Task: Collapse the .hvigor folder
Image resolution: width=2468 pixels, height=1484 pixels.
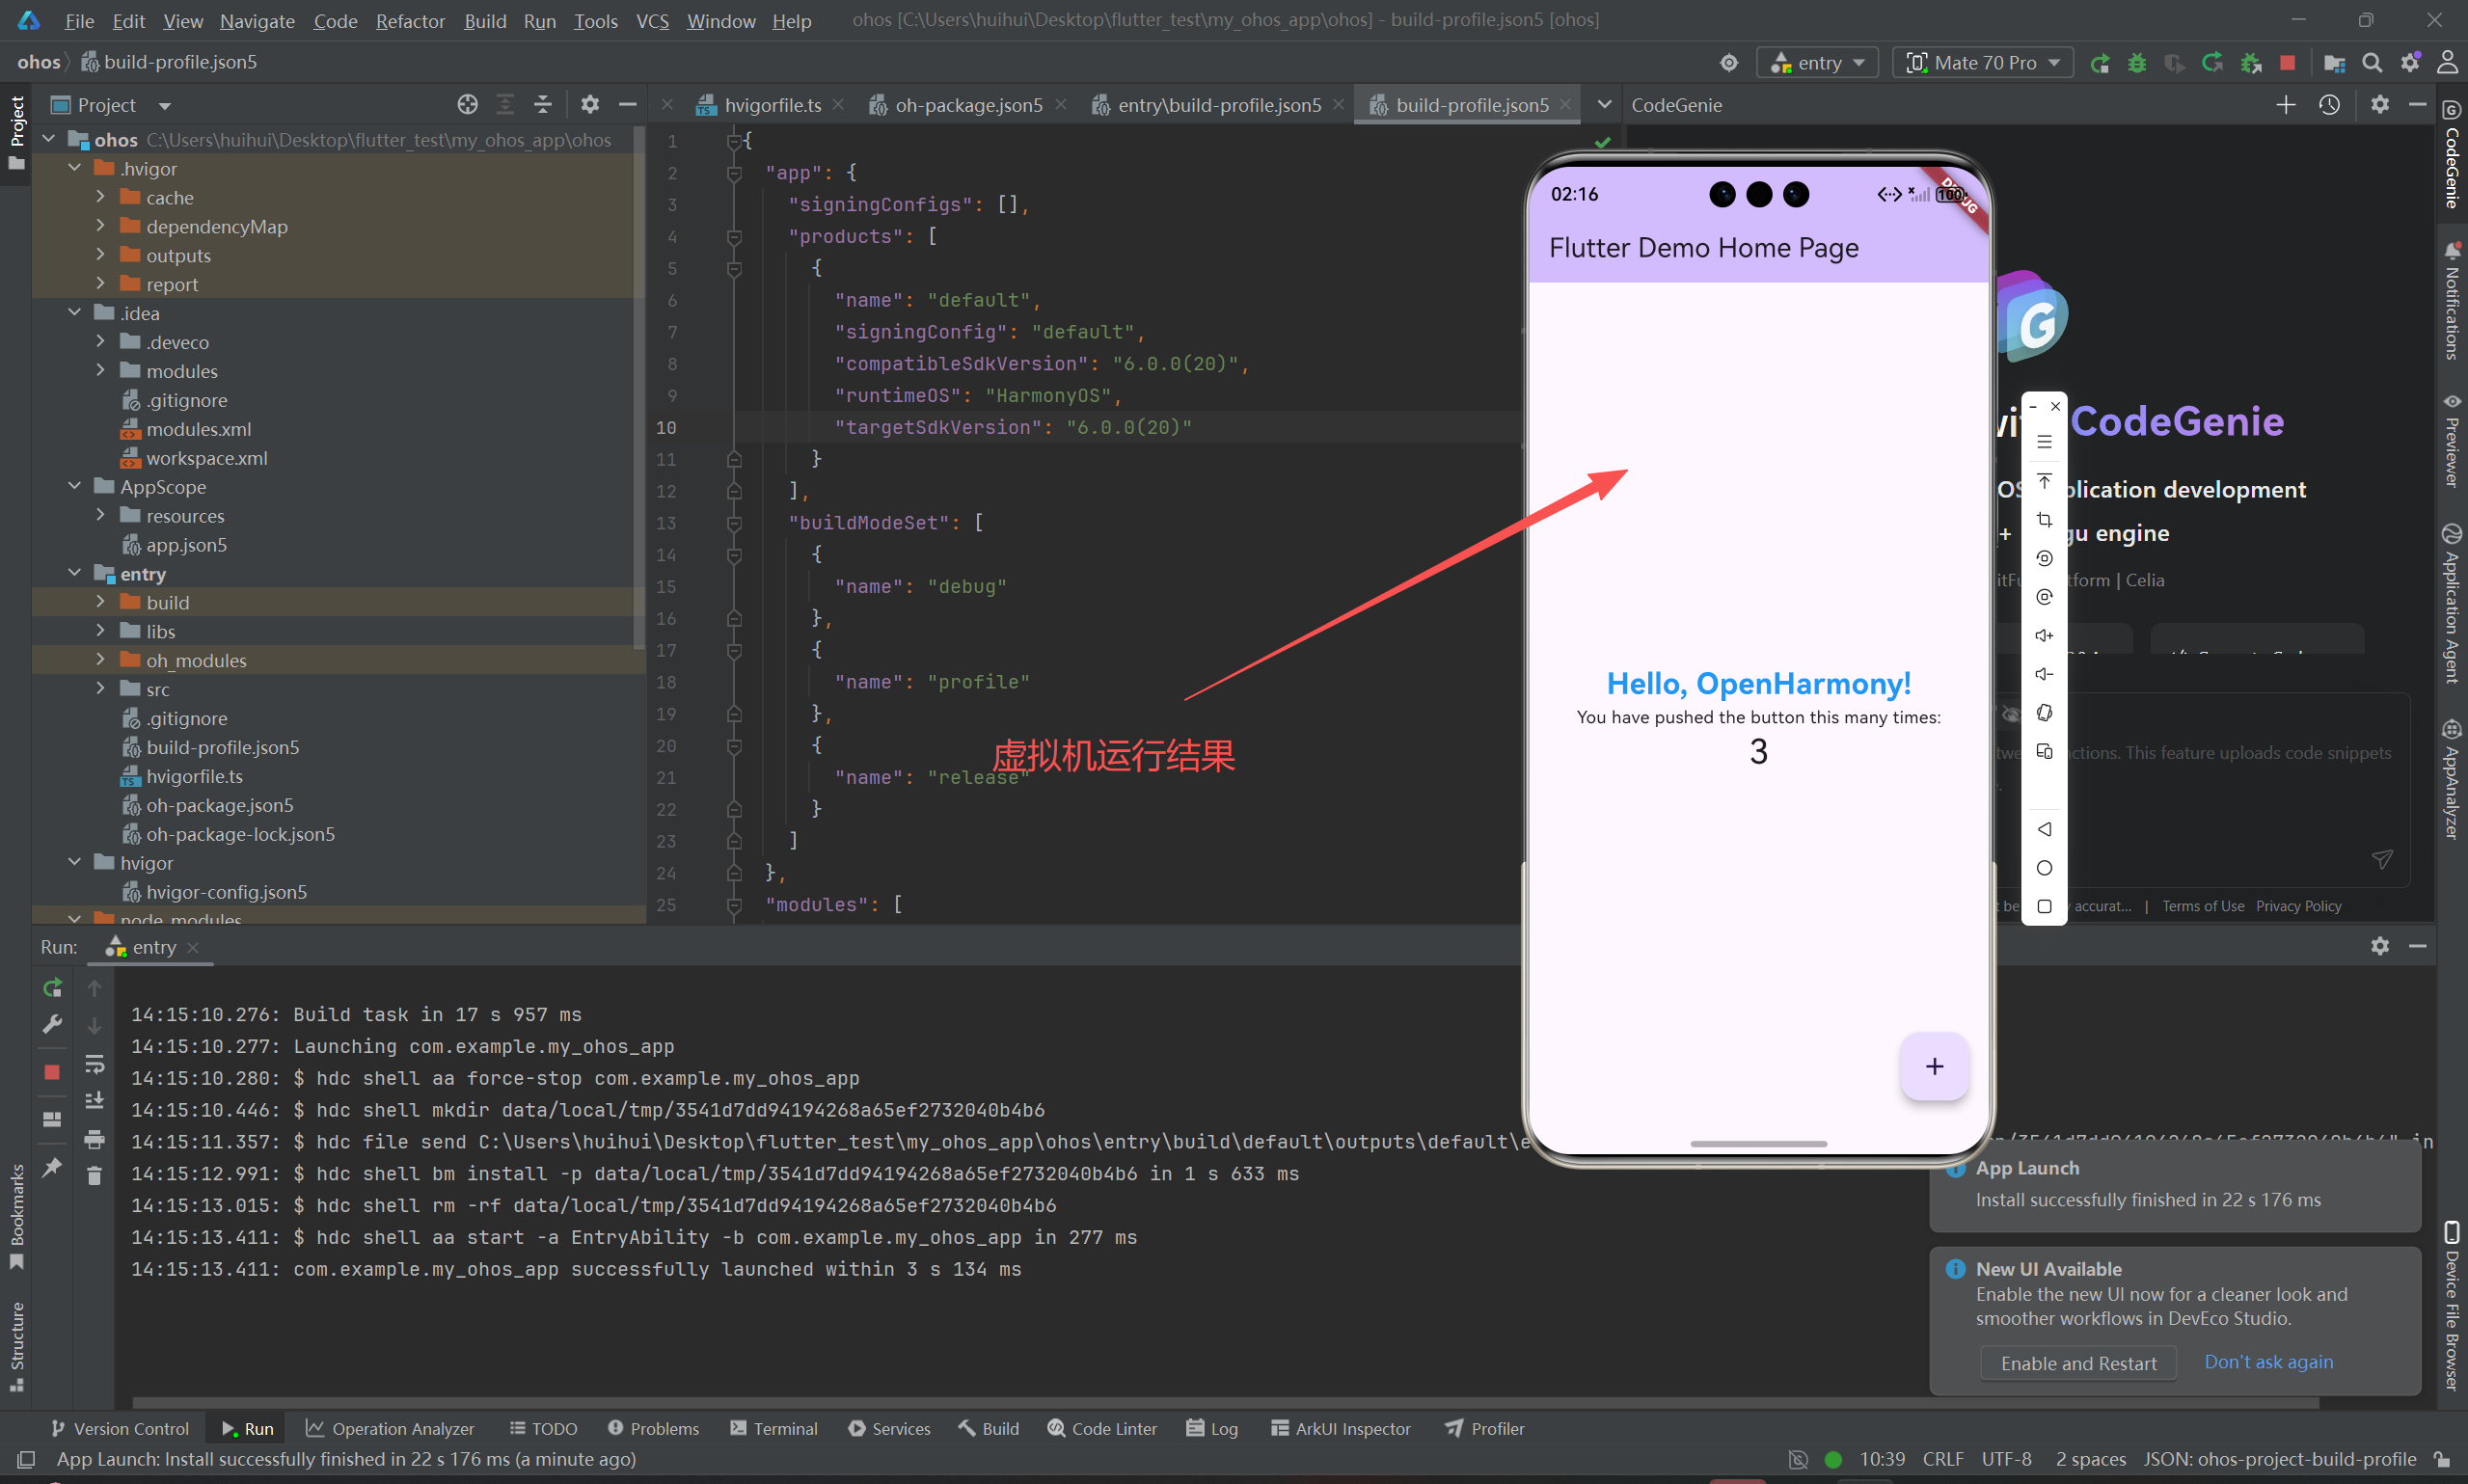Action: (75, 168)
